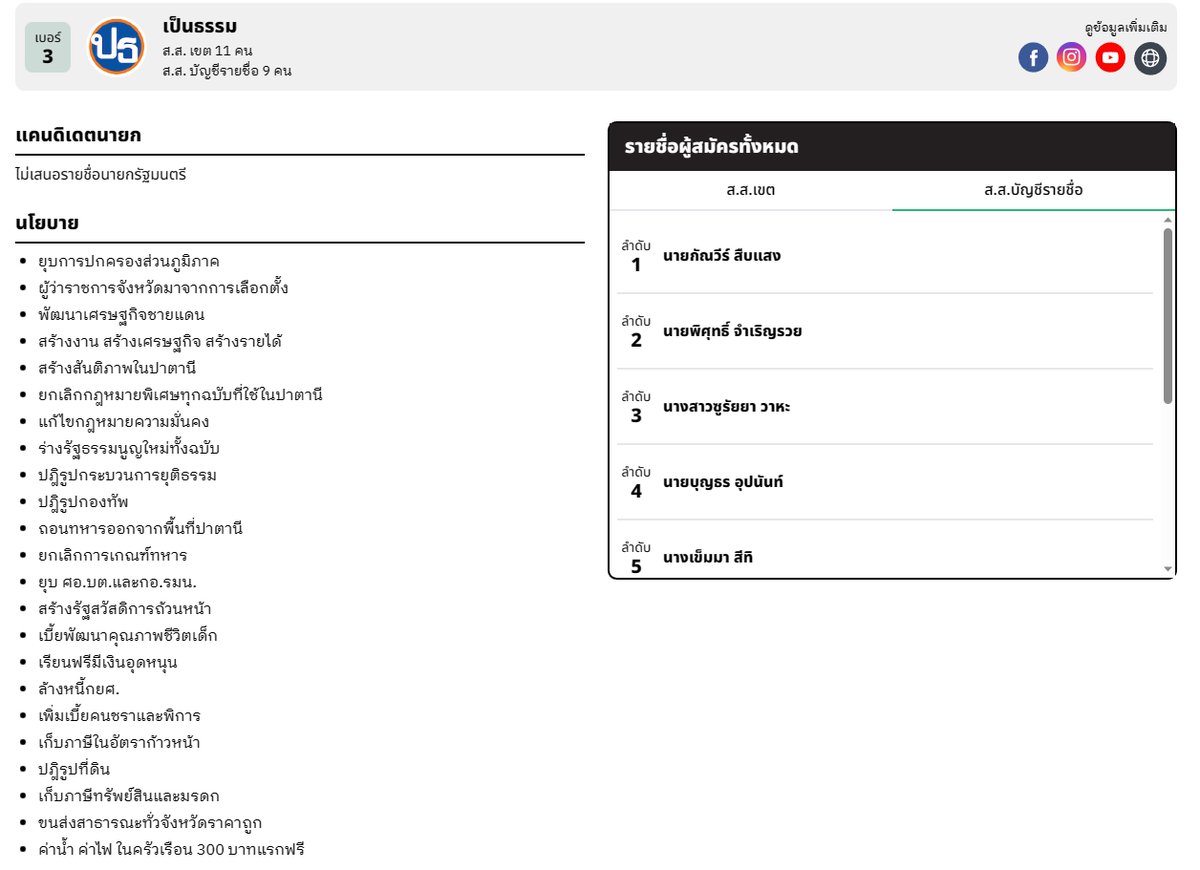Click policy ยุบการปกครองส่วนภูมิภาค
The width and height of the screenshot is (1200, 870).
pyautogui.click(x=128, y=261)
